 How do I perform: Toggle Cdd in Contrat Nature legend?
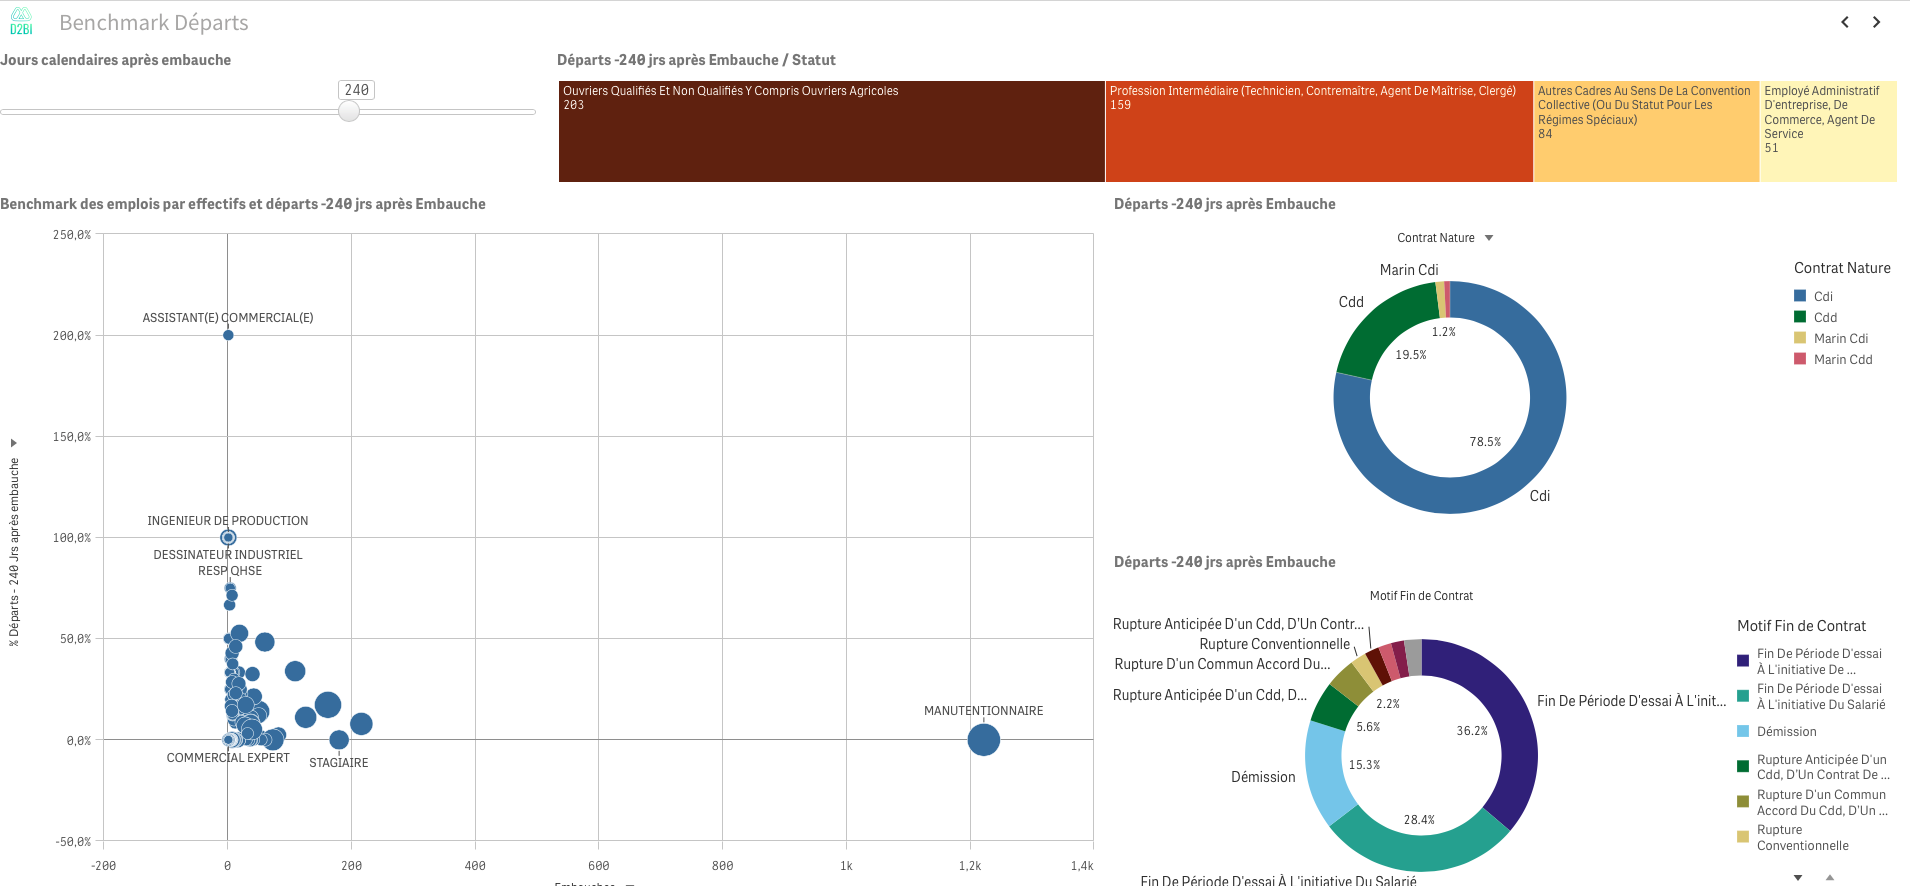click(x=1824, y=318)
